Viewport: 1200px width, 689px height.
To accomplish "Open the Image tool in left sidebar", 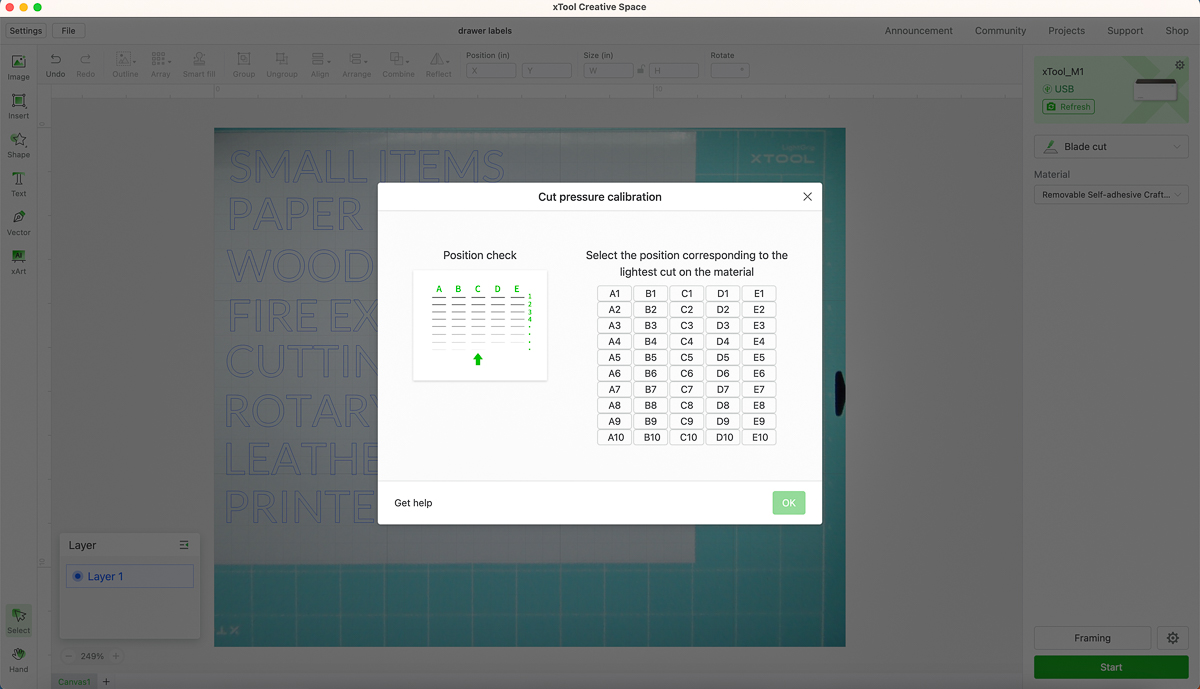I will 18,67.
